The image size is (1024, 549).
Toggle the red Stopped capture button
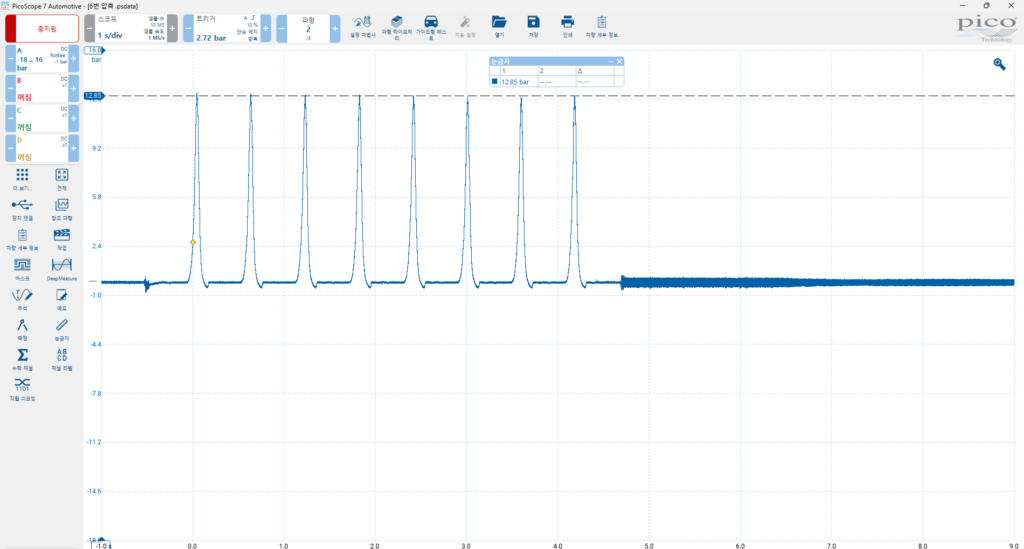pos(41,28)
